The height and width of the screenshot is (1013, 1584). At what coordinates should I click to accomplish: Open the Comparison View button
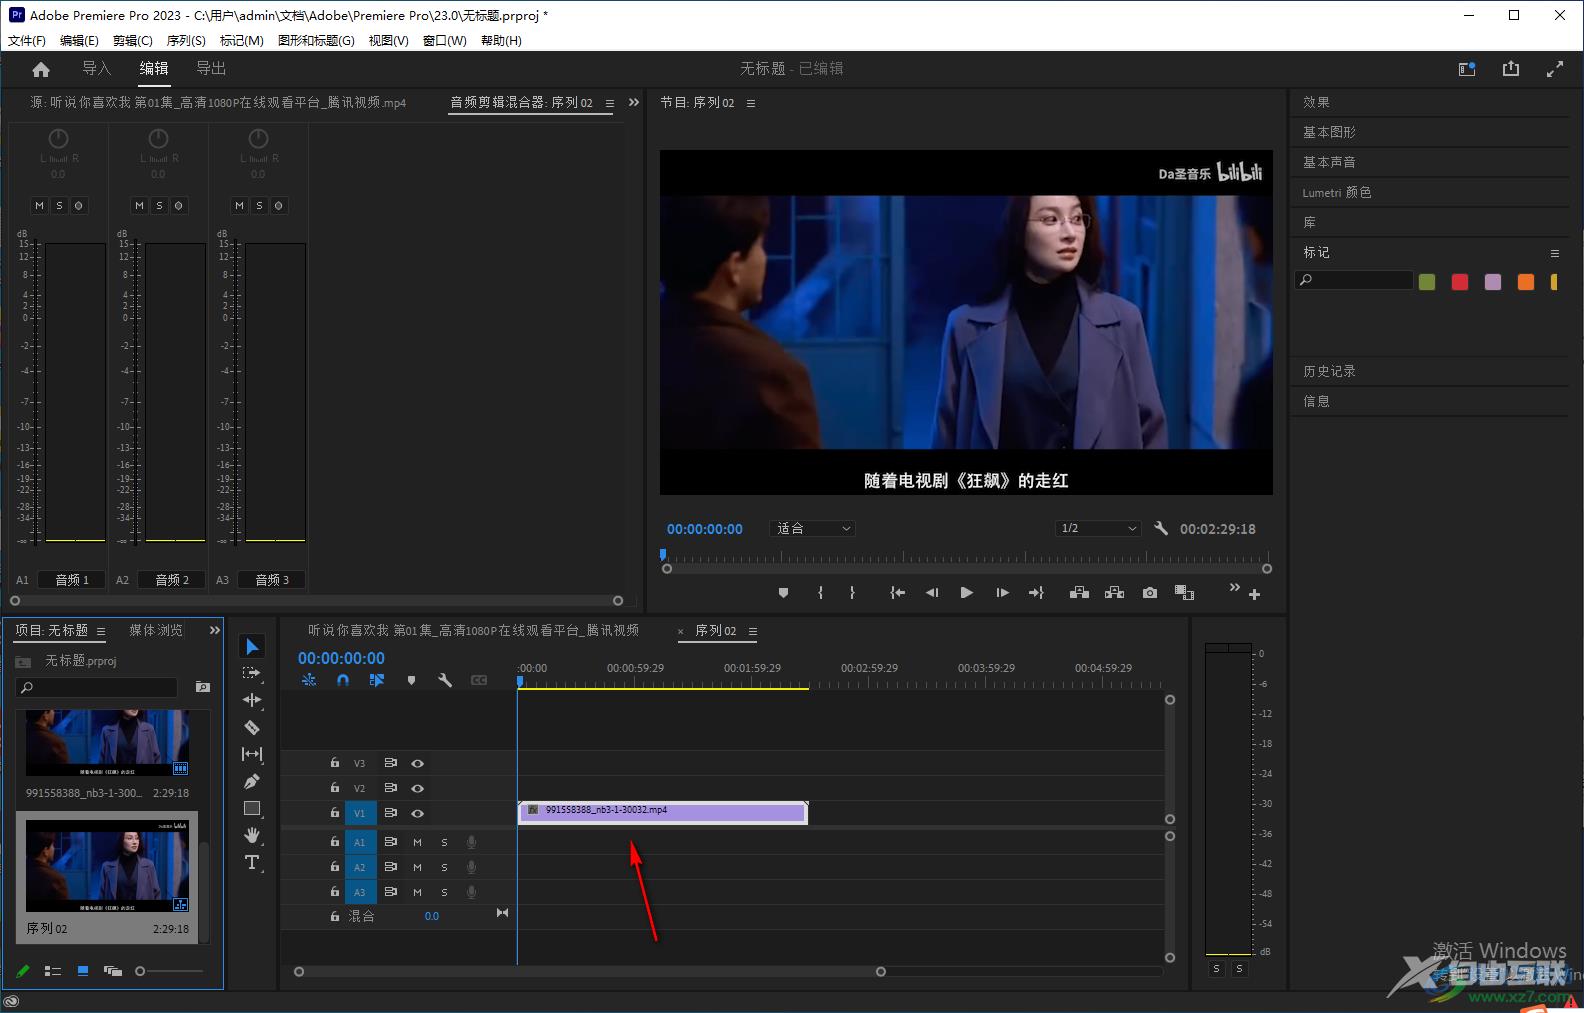tap(1184, 593)
